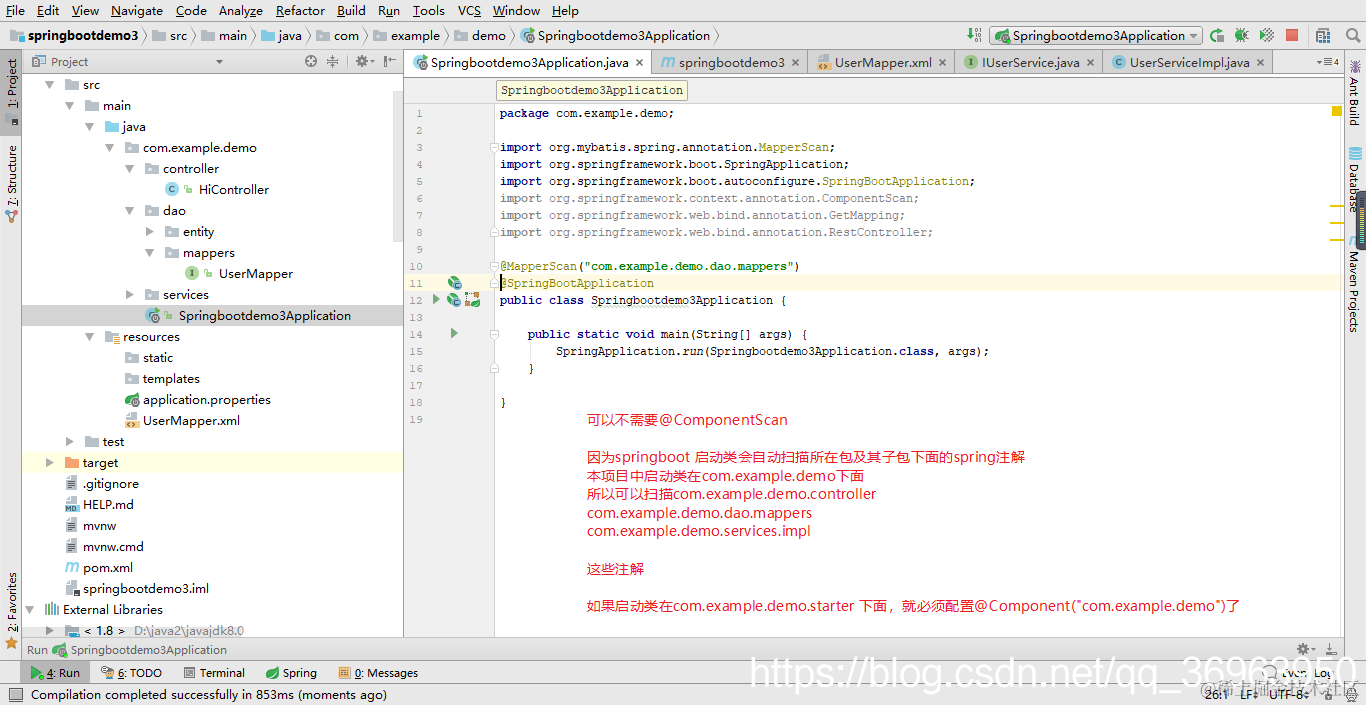Stop the running application with red square
The height and width of the screenshot is (705, 1366).
pyautogui.click(x=1292, y=35)
